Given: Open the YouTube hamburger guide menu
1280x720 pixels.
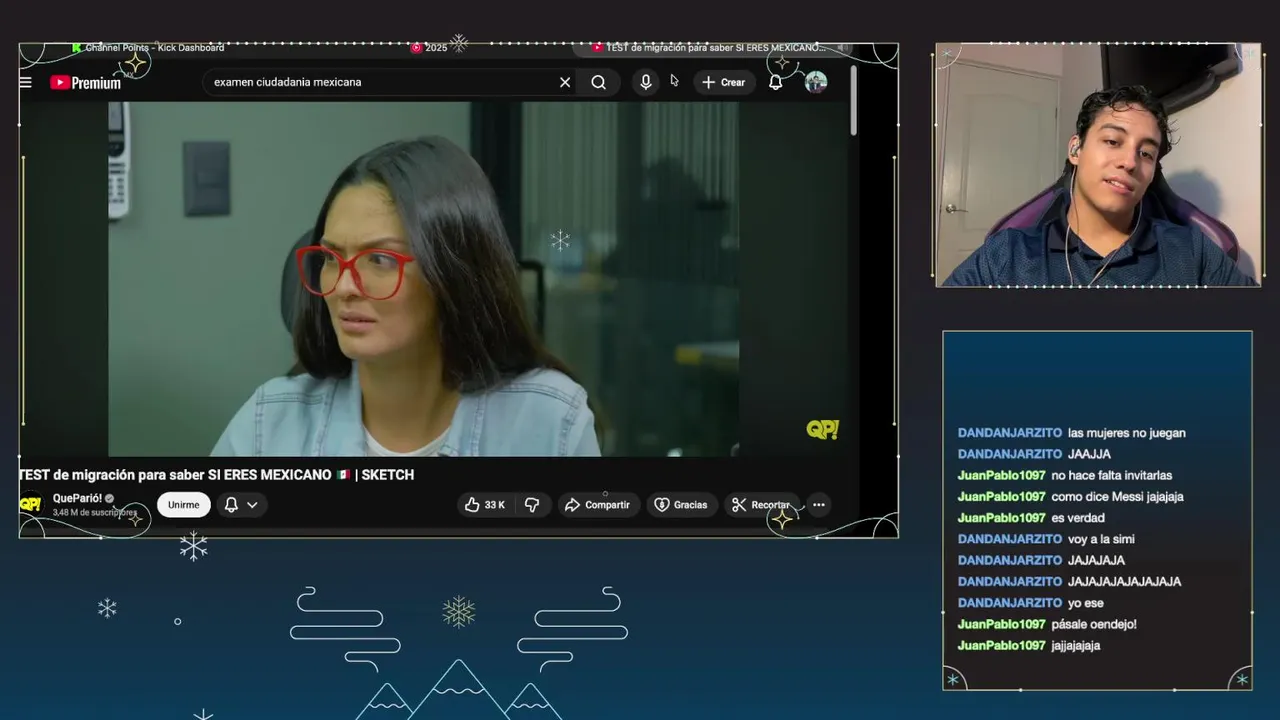Looking at the screenshot, I should (x=26, y=83).
